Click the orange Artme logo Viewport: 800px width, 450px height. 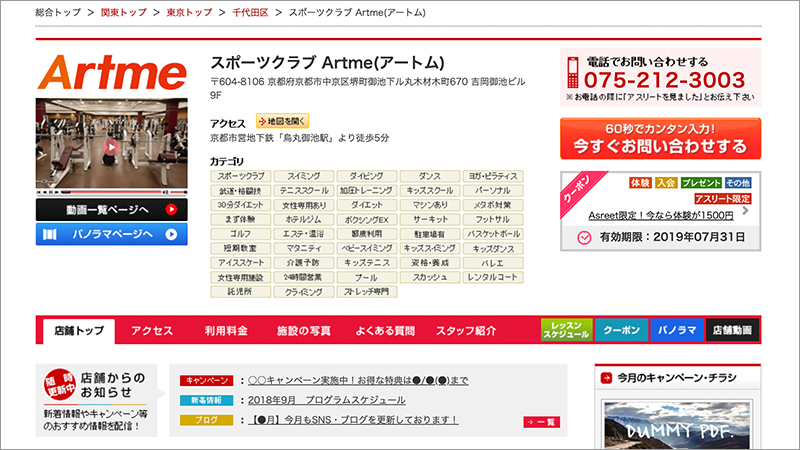tap(112, 72)
